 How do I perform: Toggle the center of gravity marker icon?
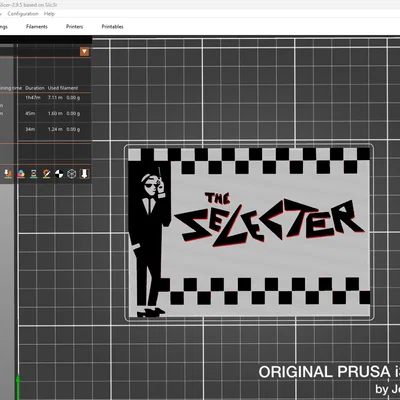click(59, 174)
